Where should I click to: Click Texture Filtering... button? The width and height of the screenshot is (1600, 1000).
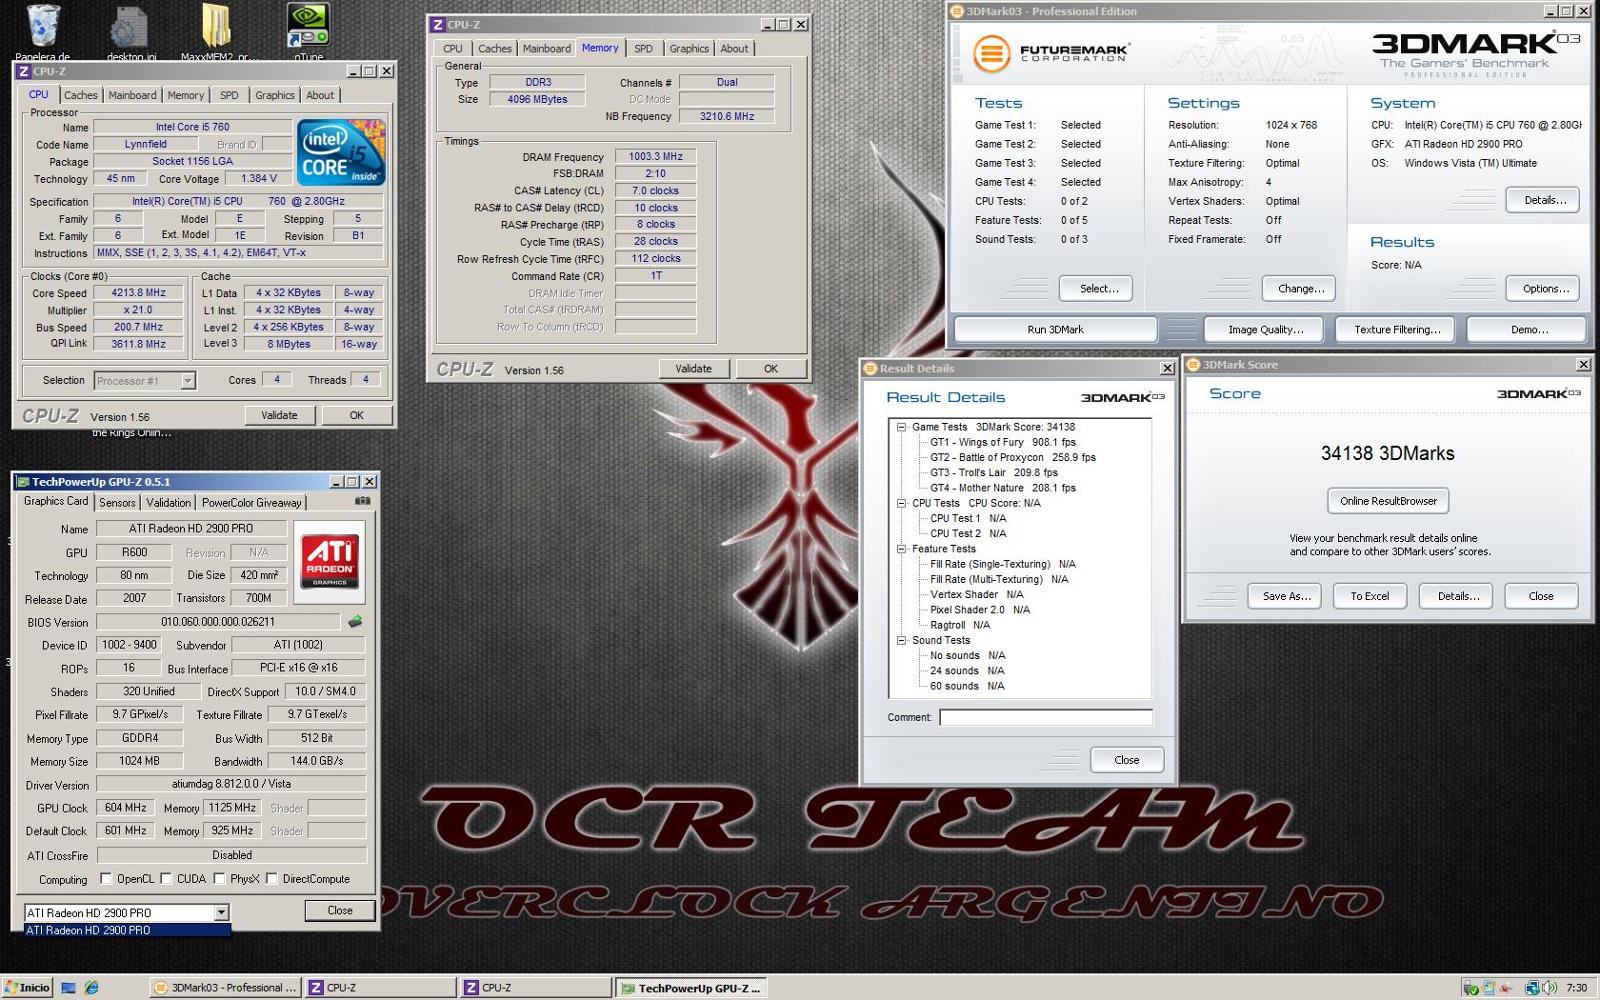click(1397, 329)
